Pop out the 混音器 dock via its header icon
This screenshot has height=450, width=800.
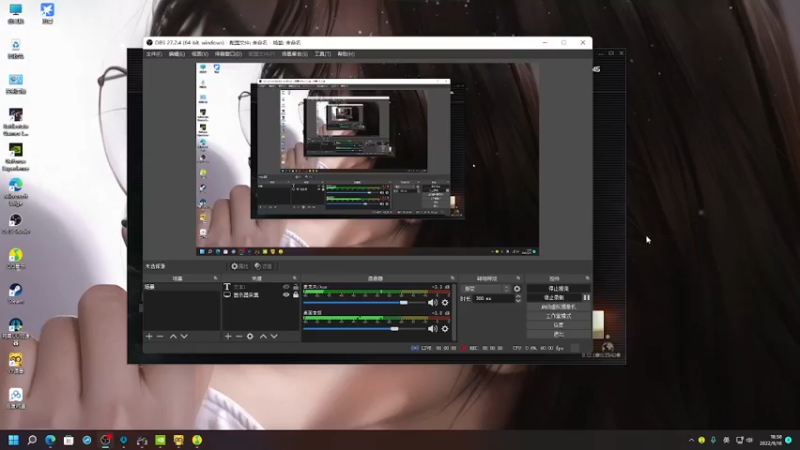(x=452, y=279)
